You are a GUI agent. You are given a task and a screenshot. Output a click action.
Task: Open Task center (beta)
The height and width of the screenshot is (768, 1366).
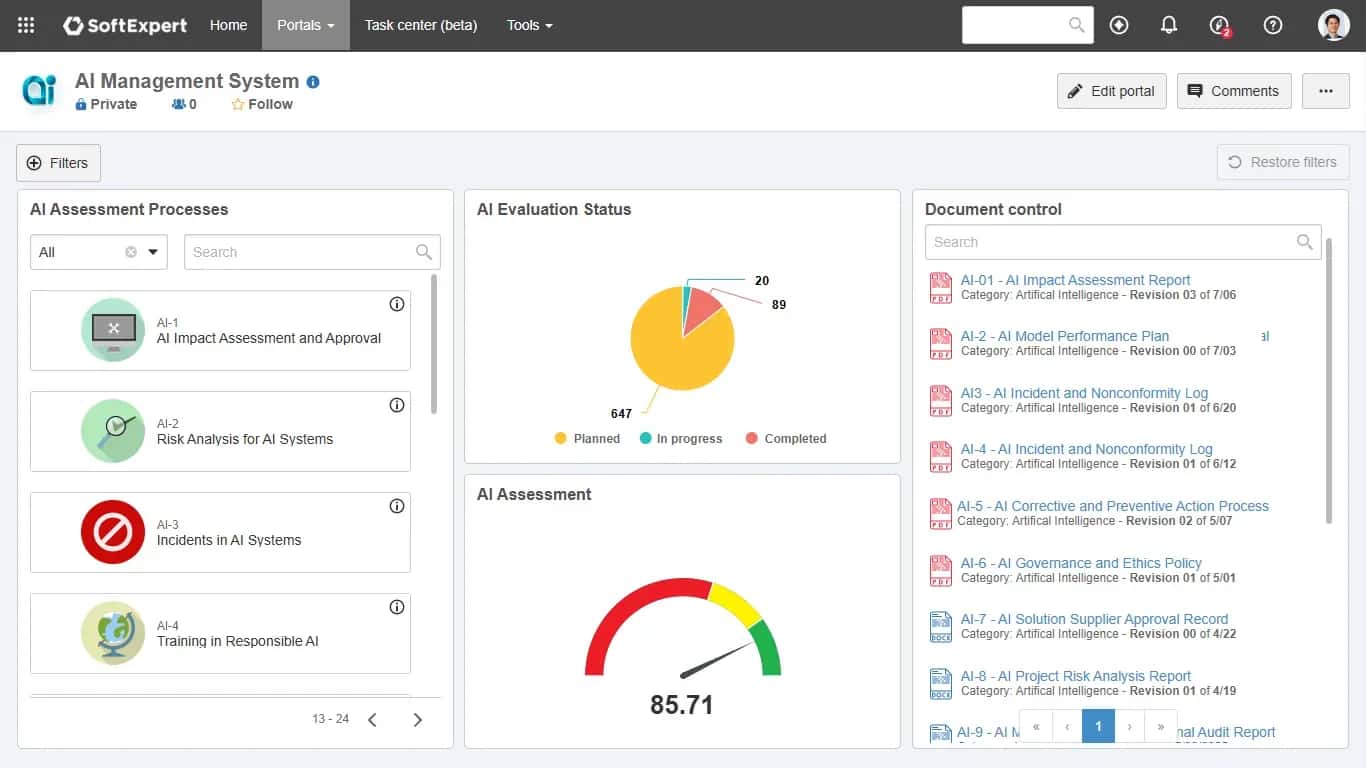coord(421,25)
